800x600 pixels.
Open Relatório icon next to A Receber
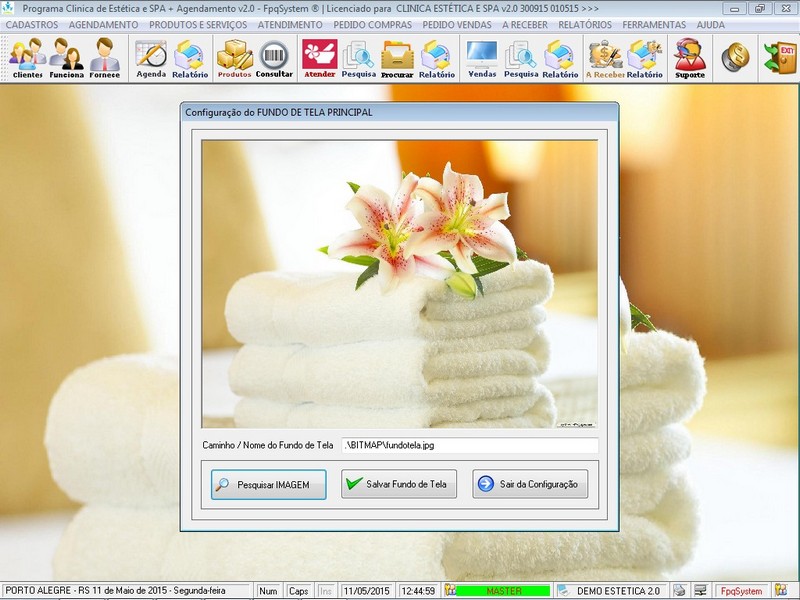click(x=644, y=59)
